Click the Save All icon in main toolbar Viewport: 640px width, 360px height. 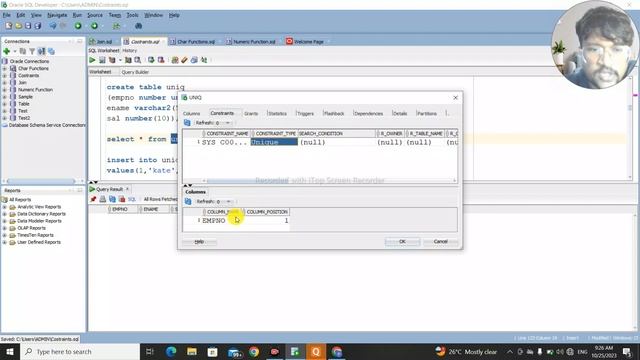point(38,26)
